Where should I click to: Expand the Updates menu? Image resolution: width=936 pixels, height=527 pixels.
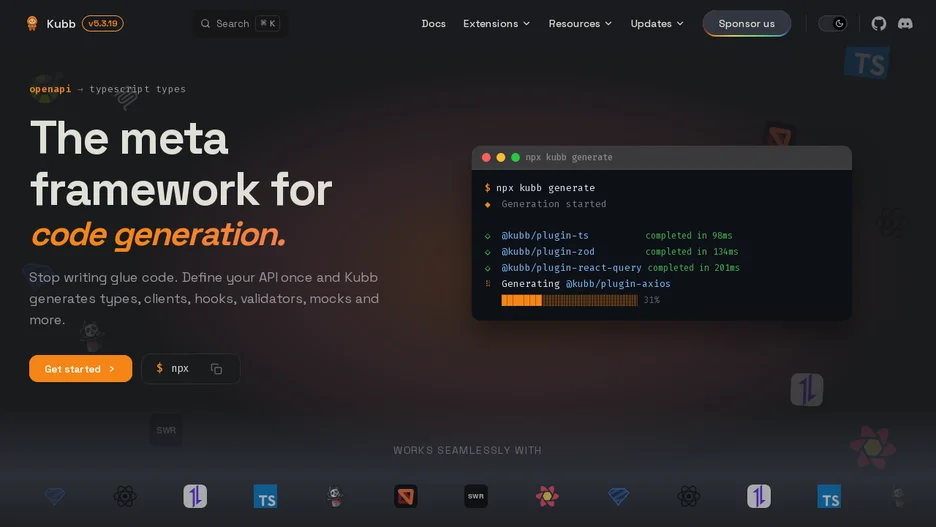coord(657,23)
